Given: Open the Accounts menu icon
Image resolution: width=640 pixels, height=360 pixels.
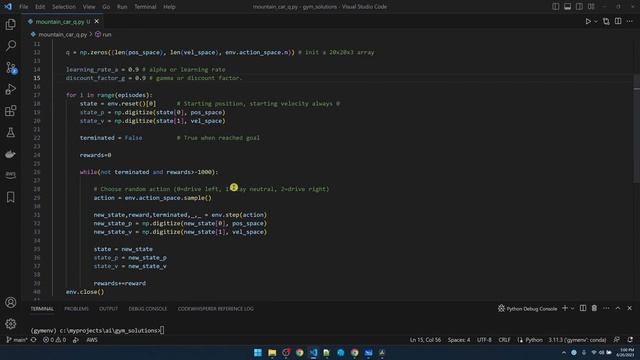Looking at the screenshot, I should 11,302.
